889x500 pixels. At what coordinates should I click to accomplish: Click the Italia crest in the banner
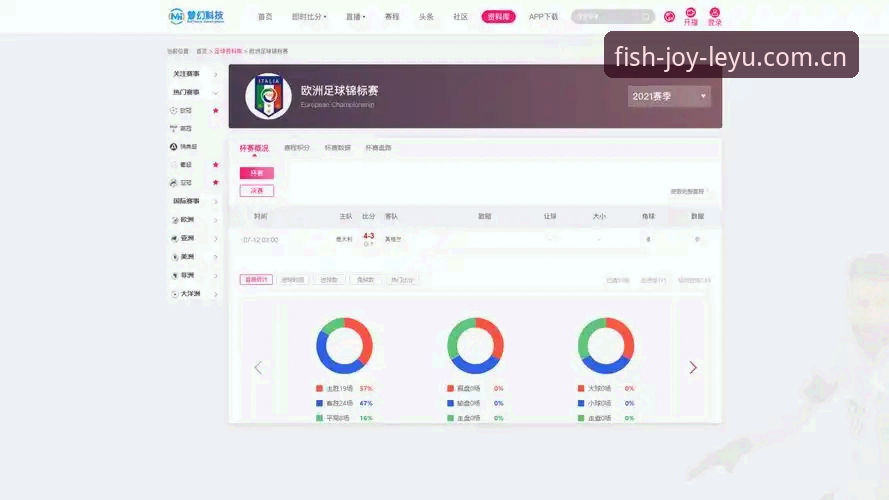click(268, 96)
